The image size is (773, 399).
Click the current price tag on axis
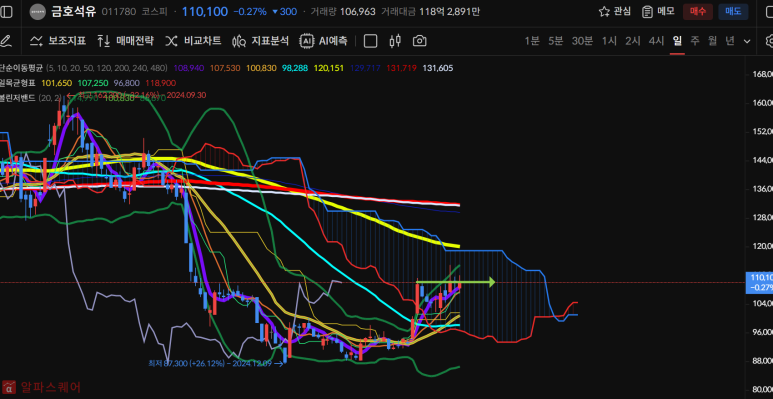(x=759, y=283)
